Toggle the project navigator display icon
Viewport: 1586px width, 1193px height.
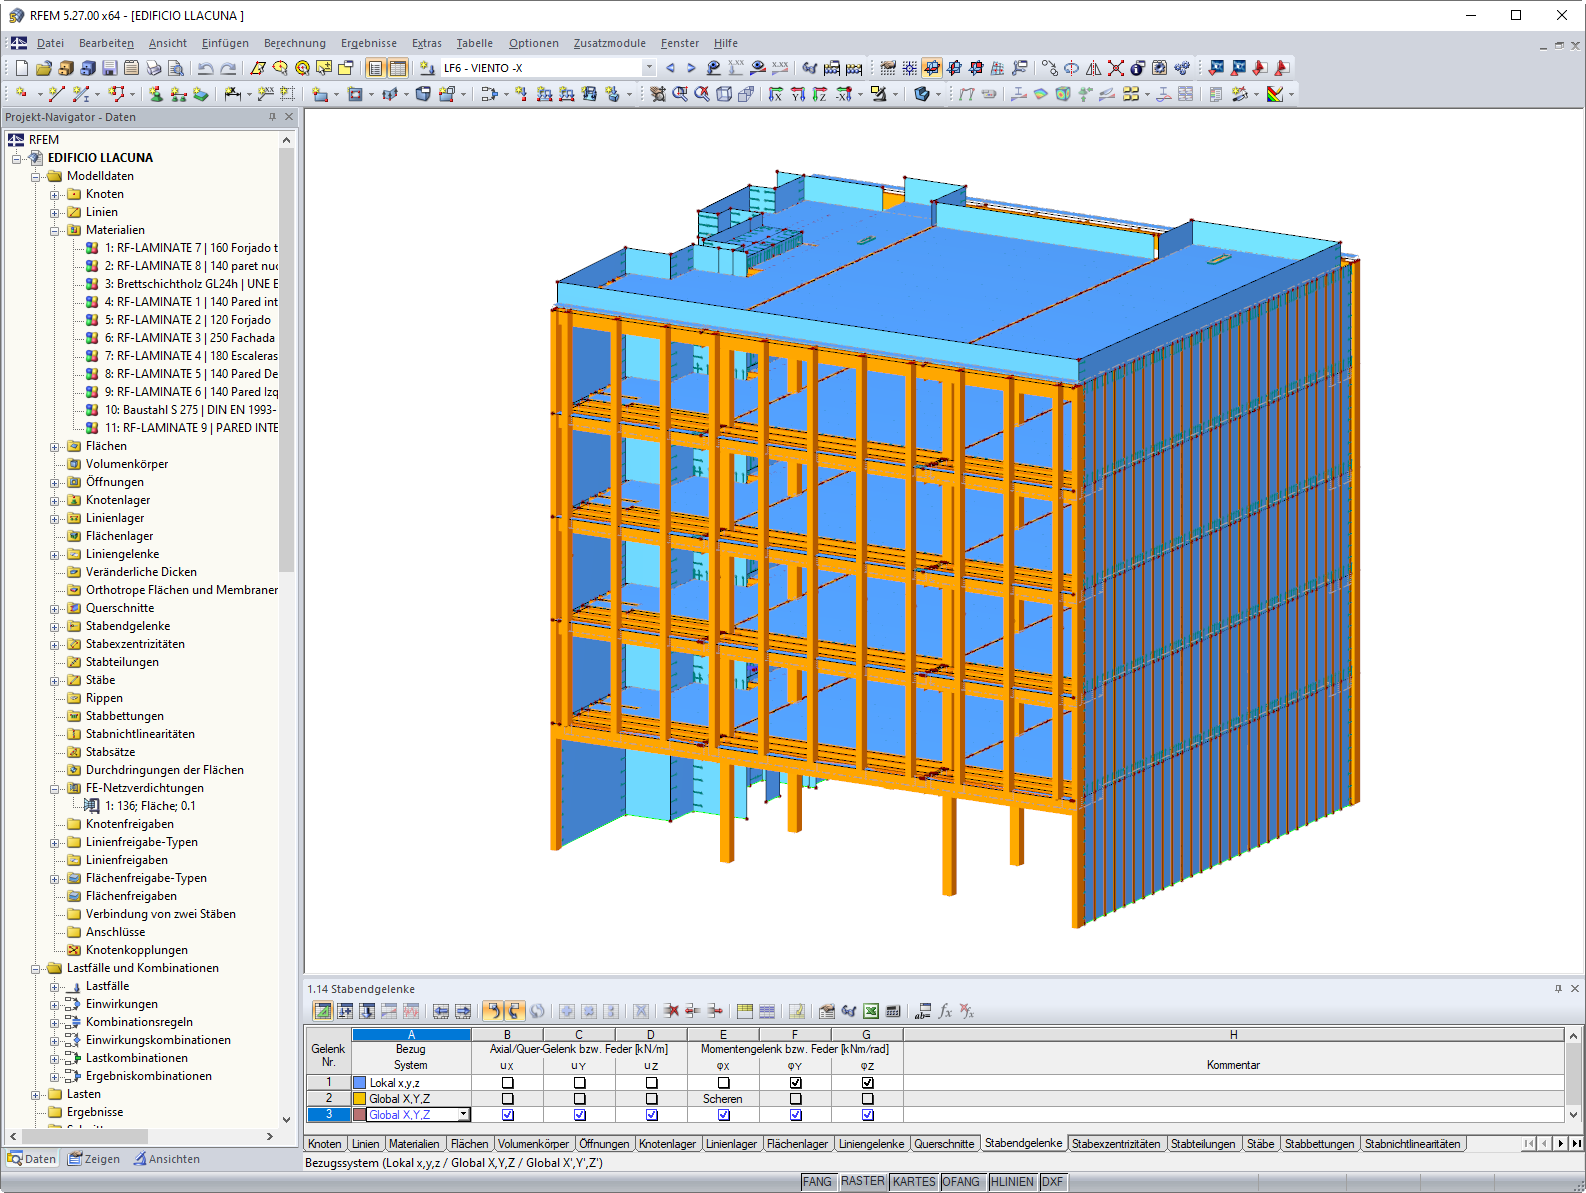[375, 68]
